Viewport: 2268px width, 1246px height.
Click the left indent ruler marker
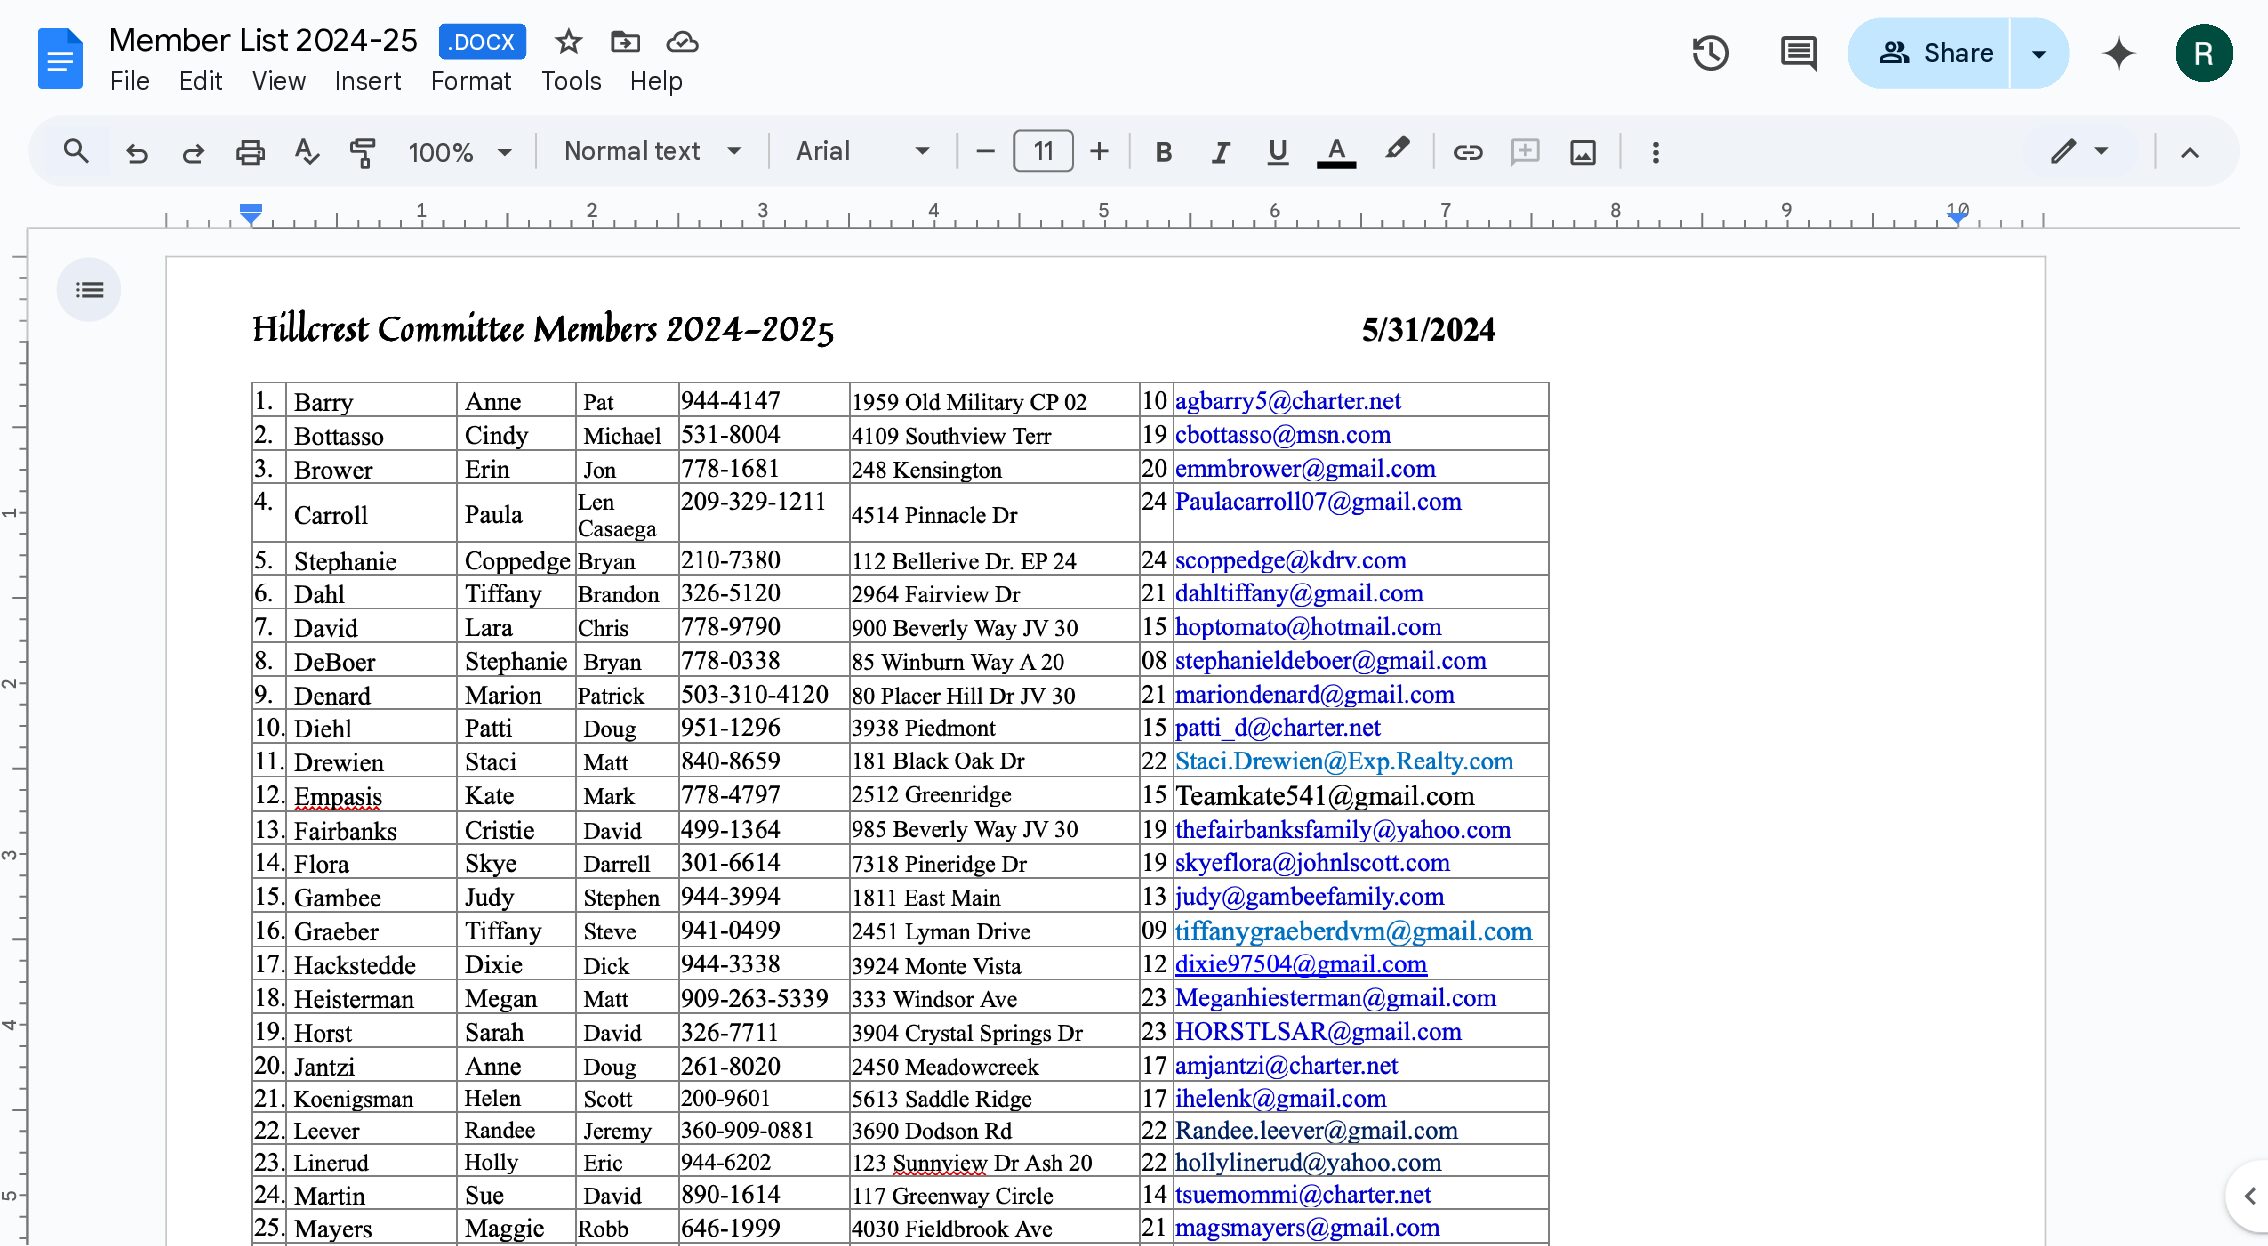coord(251,214)
